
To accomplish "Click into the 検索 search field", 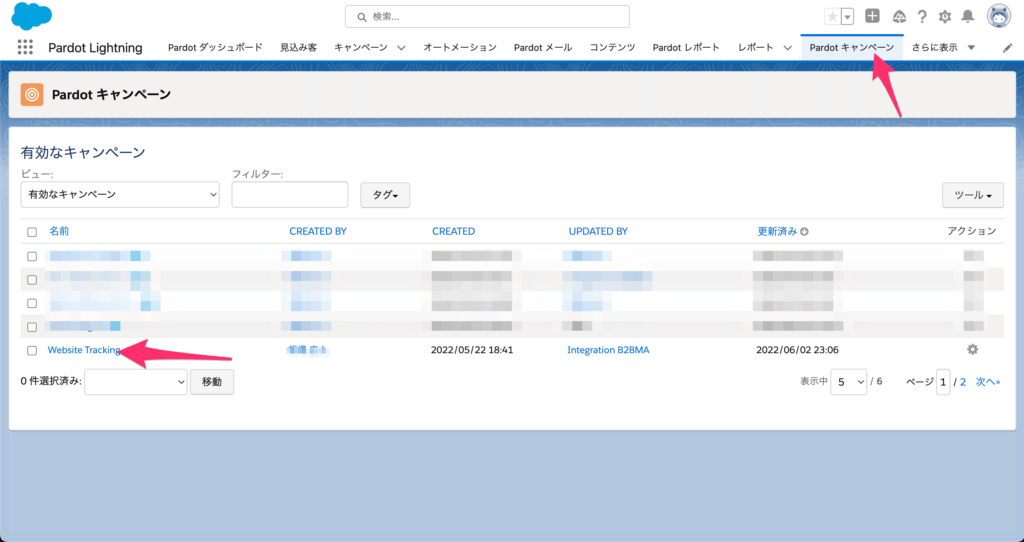I will click(487, 17).
